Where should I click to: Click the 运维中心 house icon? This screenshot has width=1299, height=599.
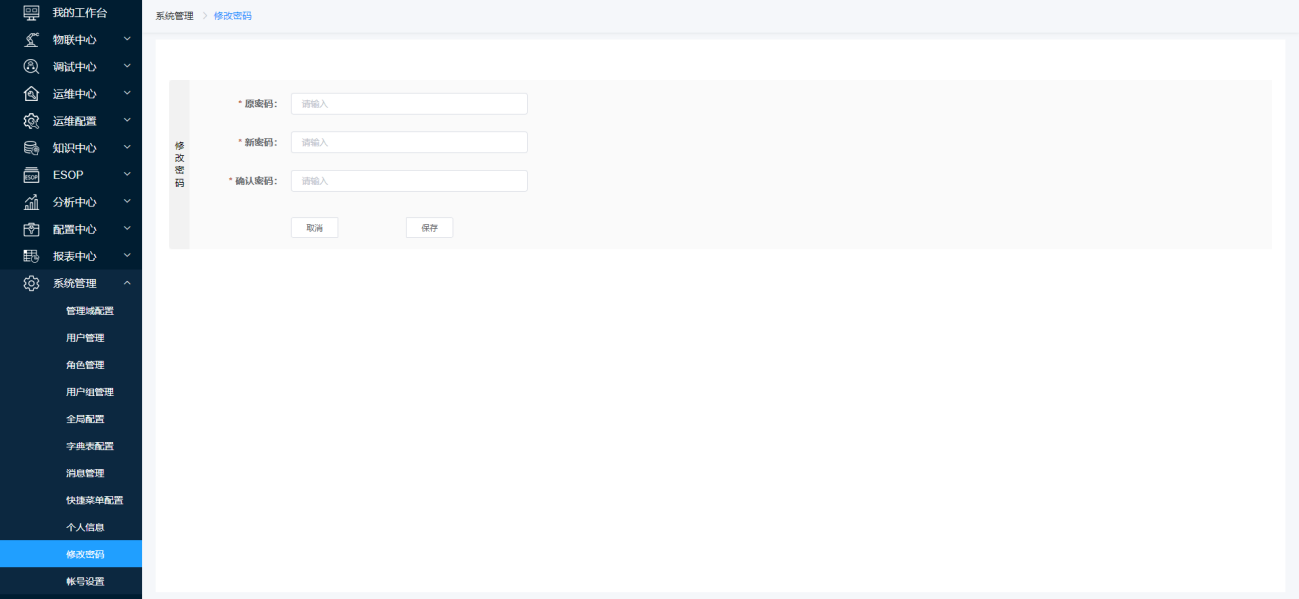click(31, 93)
